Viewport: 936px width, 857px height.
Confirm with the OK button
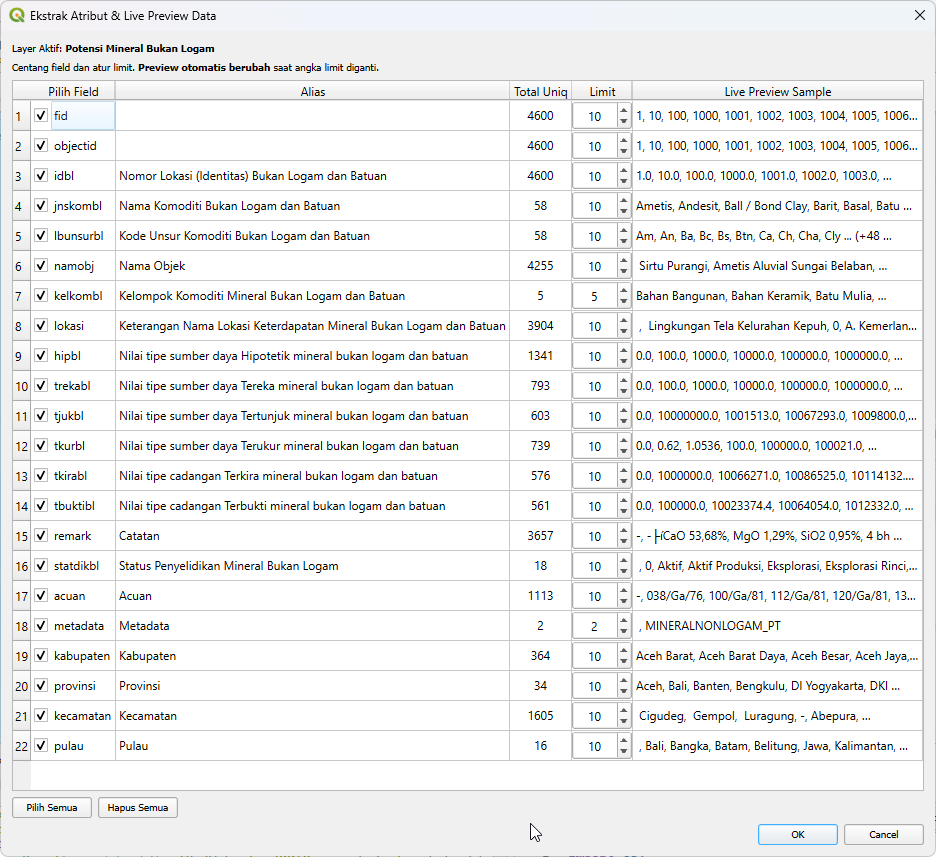(797, 834)
